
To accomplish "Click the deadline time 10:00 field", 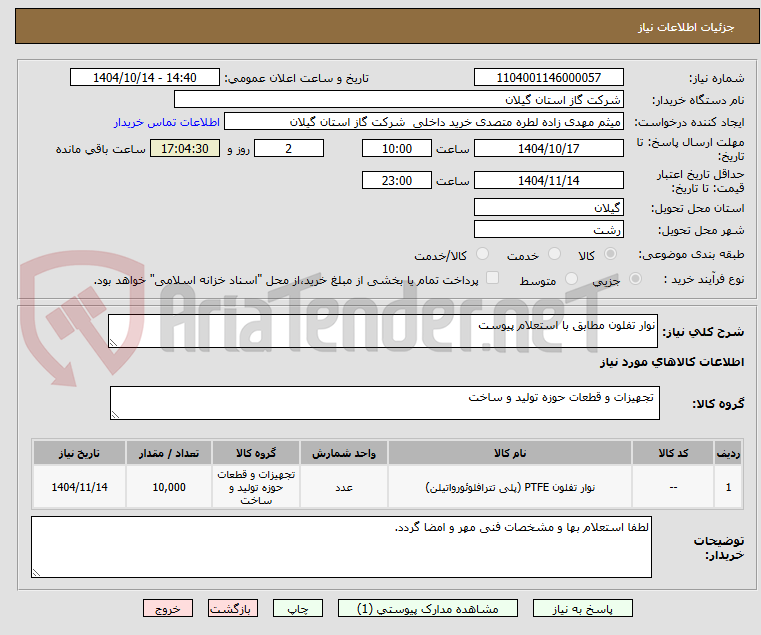I will 397,149.
